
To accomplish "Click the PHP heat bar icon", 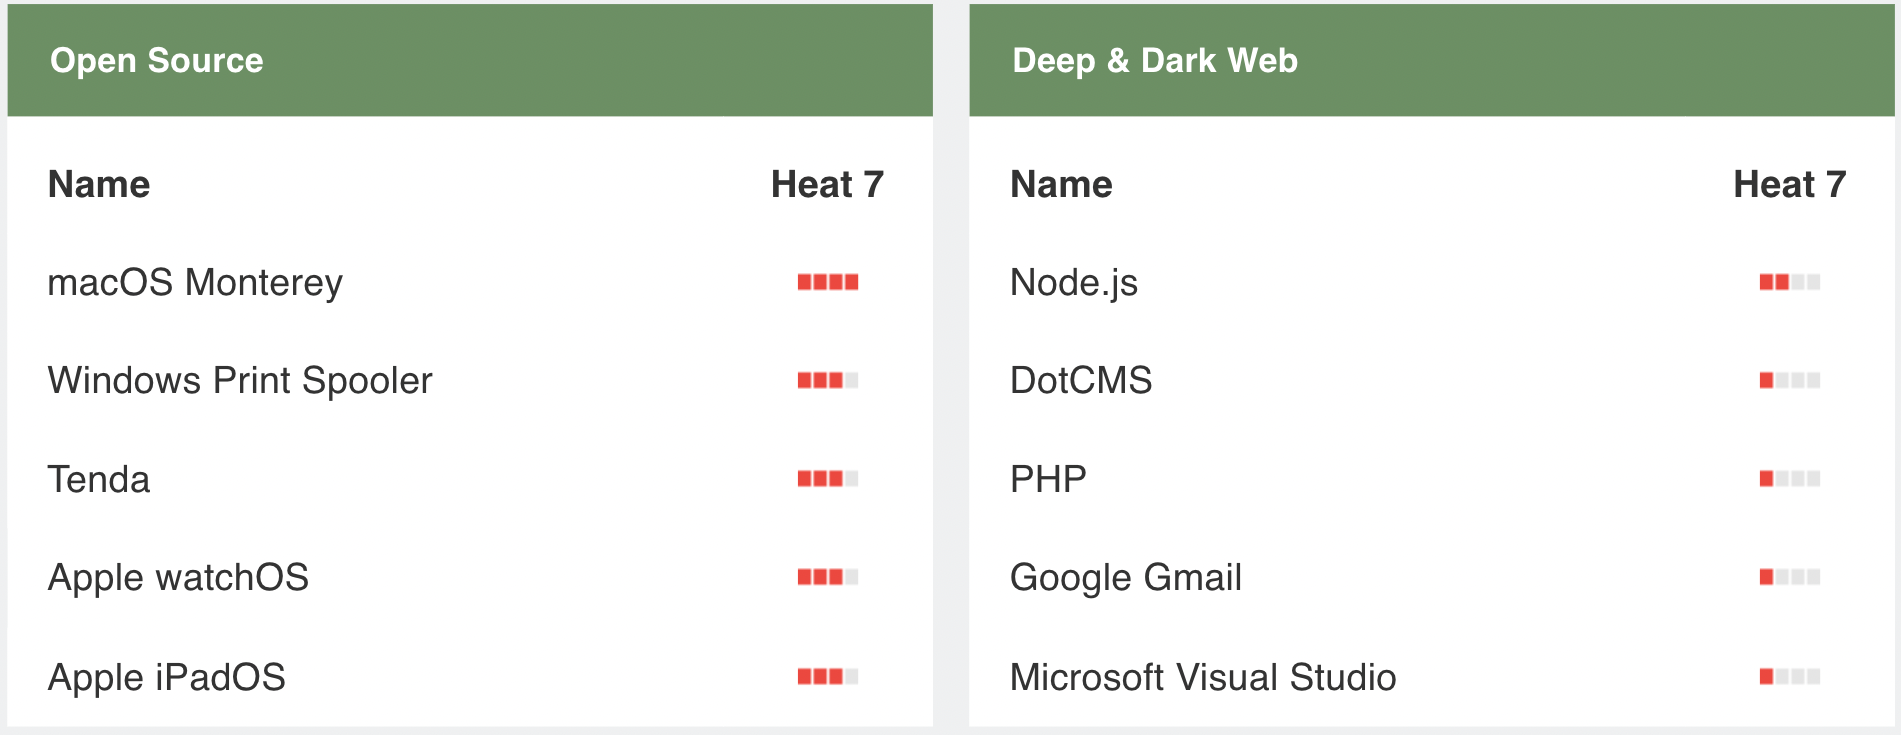I will [x=1790, y=479].
